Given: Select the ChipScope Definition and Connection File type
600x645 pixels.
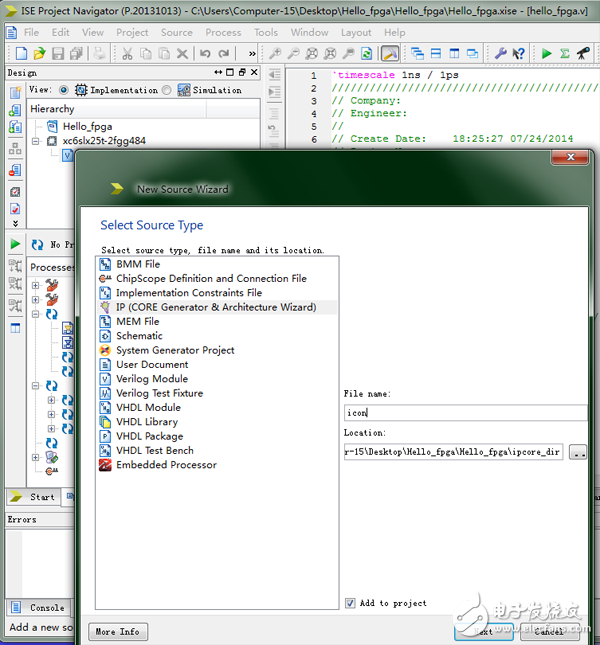Looking at the screenshot, I should pyautogui.click(x=211, y=279).
